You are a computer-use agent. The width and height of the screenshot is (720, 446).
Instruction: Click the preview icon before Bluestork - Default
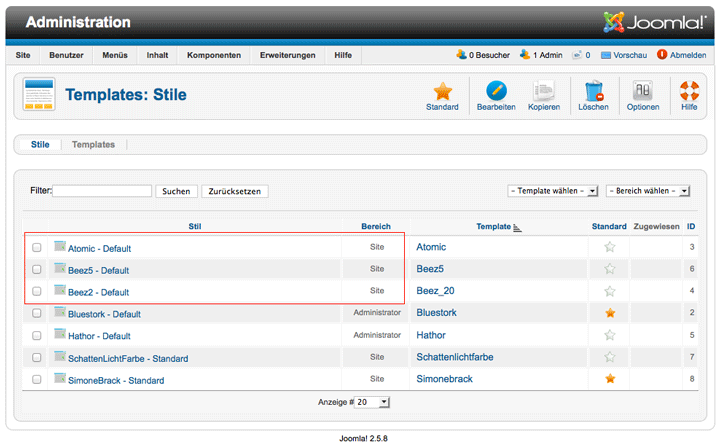(60, 312)
